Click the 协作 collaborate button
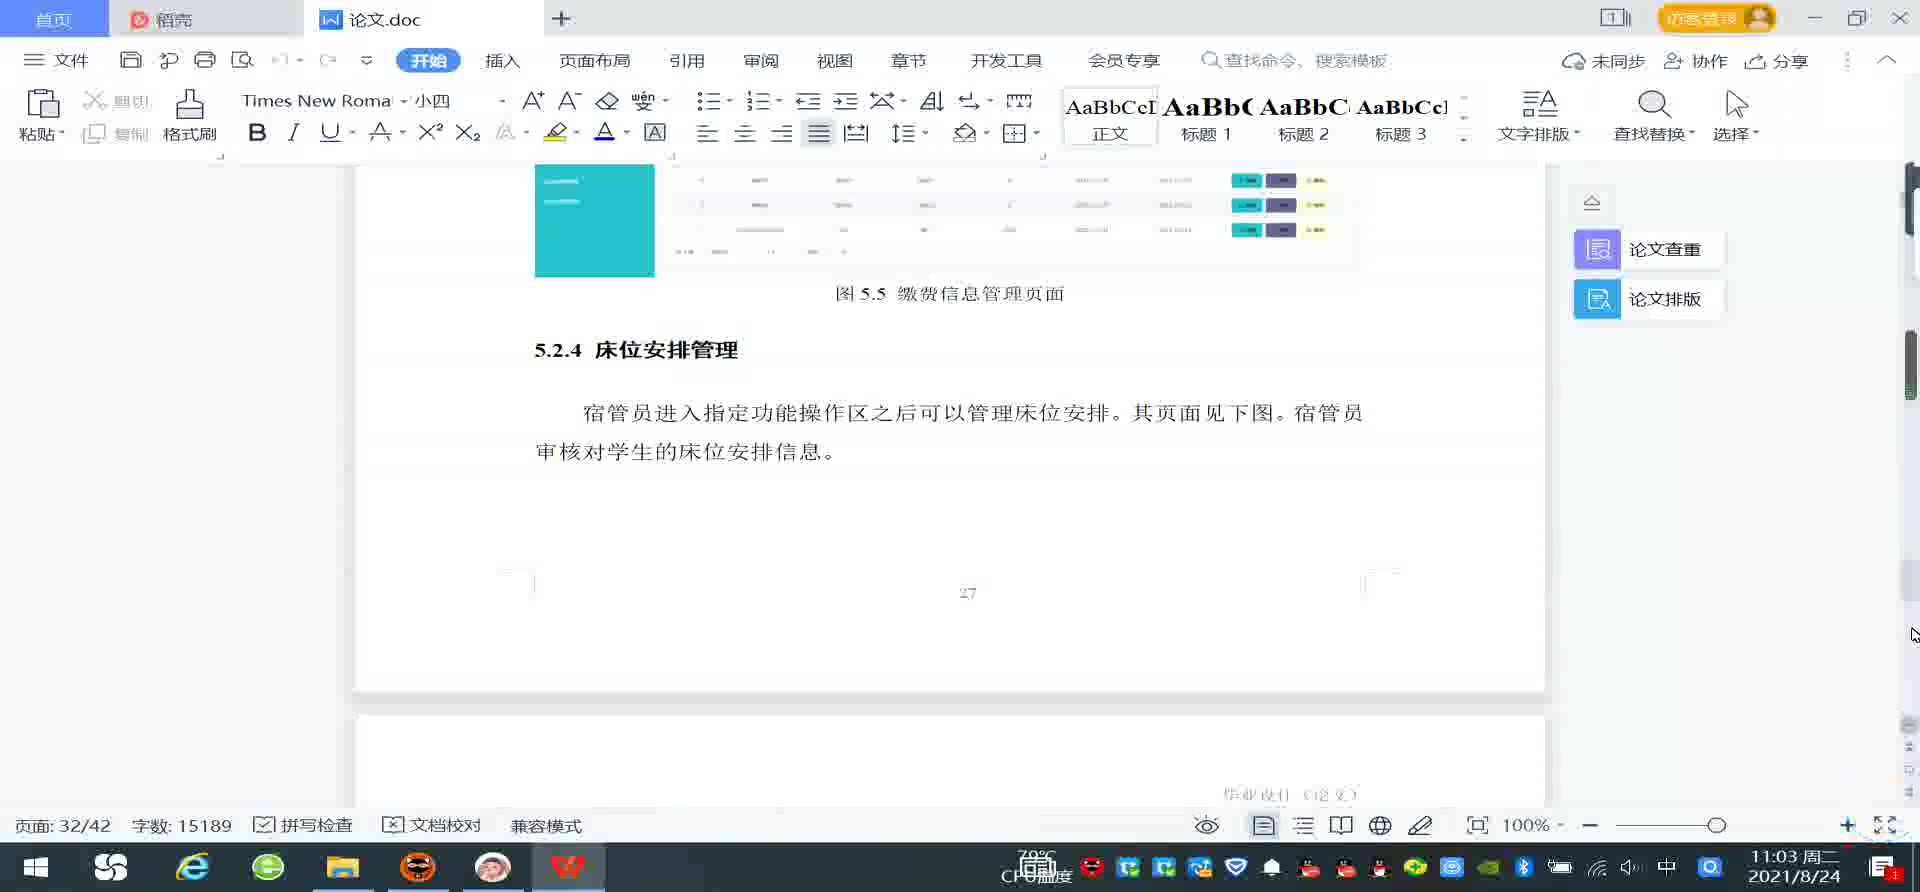 click(1695, 61)
